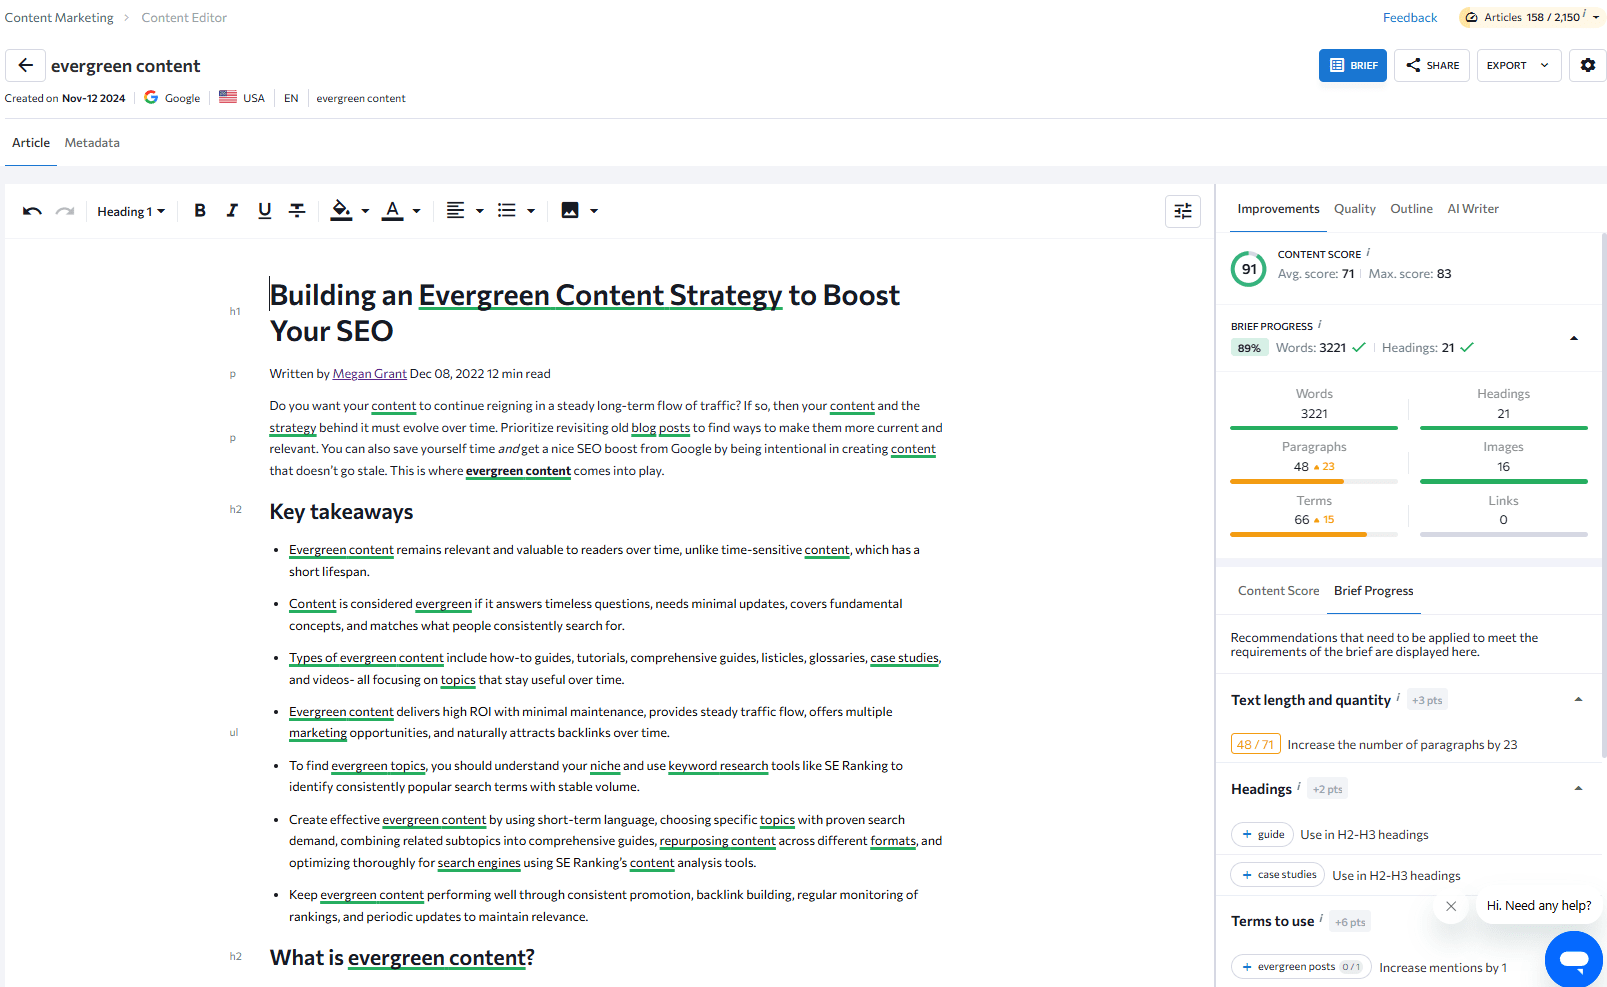
Task: Open the Articles quota dropdown arrow
Action: (x=1596, y=17)
